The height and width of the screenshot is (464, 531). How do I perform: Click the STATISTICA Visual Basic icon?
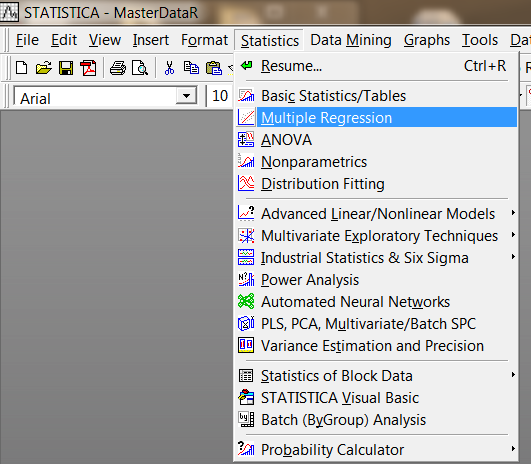pyautogui.click(x=246, y=397)
